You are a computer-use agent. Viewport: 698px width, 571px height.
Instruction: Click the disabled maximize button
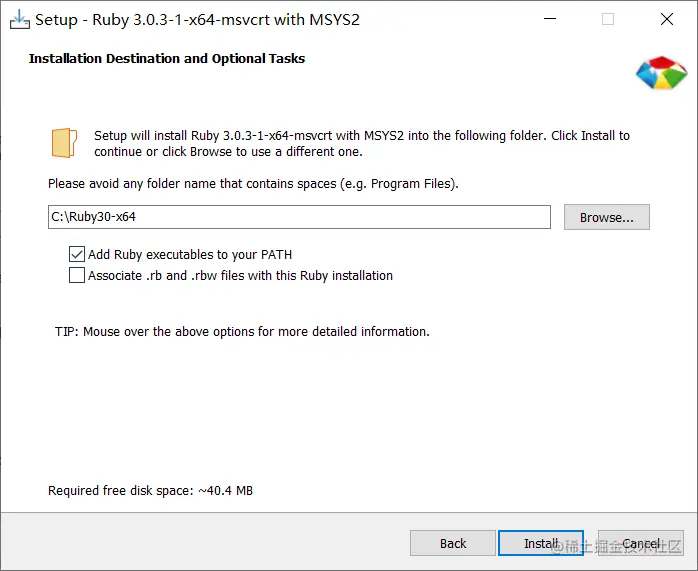pyautogui.click(x=608, y=19)
